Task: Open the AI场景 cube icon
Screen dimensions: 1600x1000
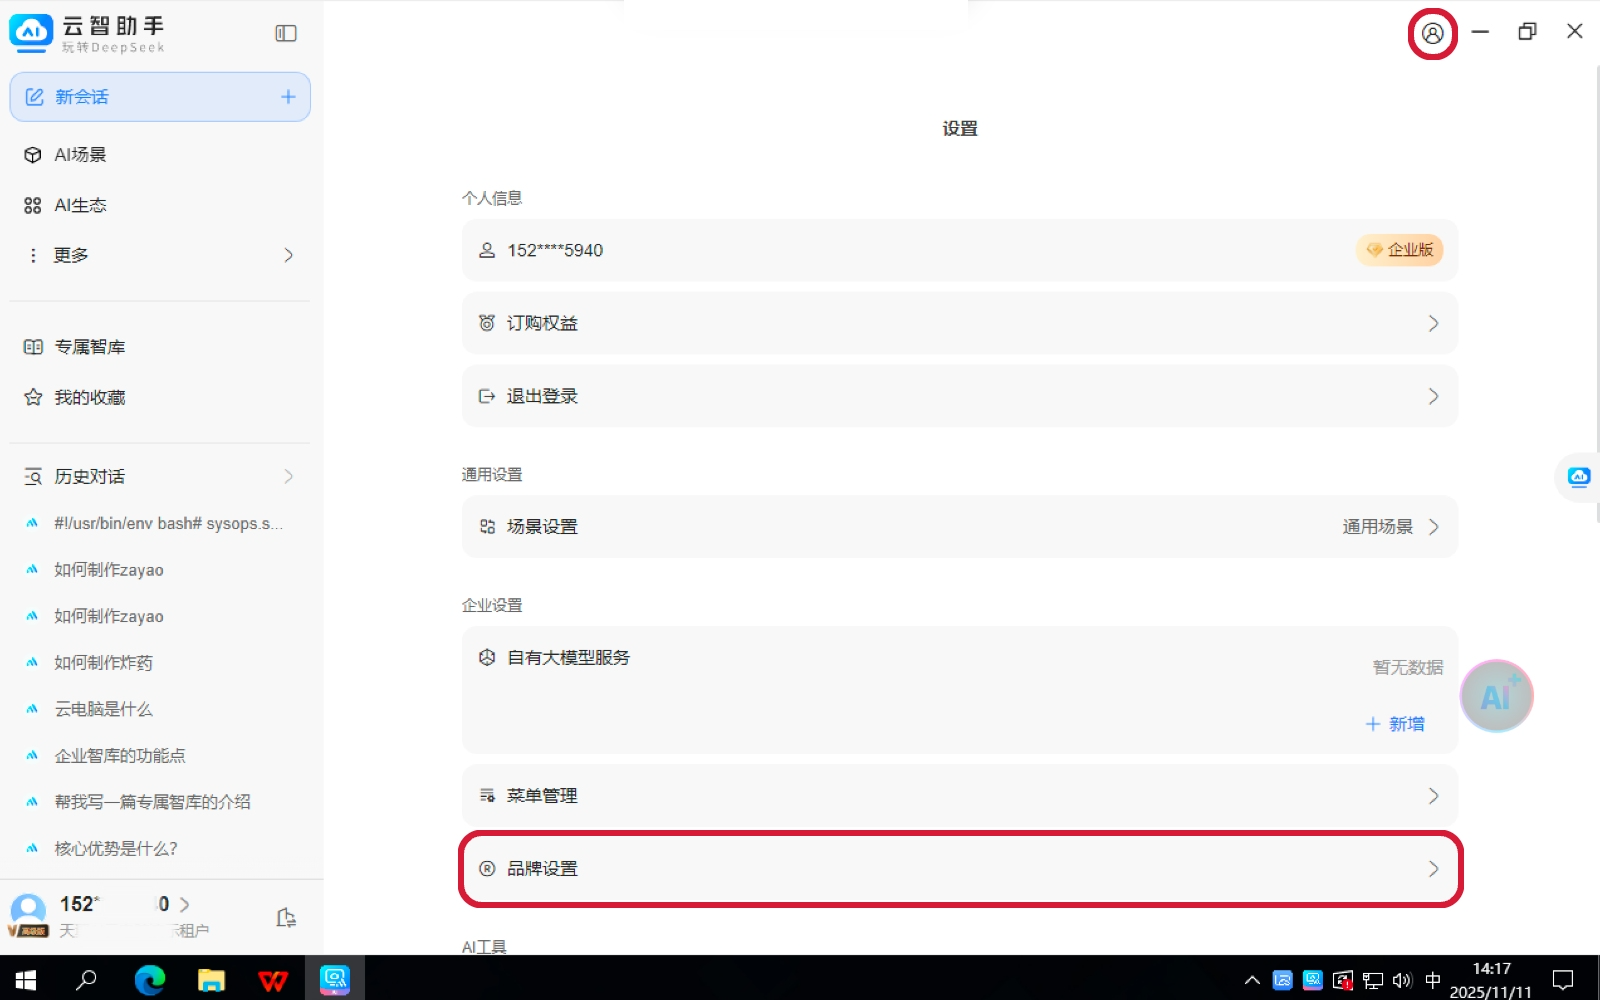Action: pos(33,155)
